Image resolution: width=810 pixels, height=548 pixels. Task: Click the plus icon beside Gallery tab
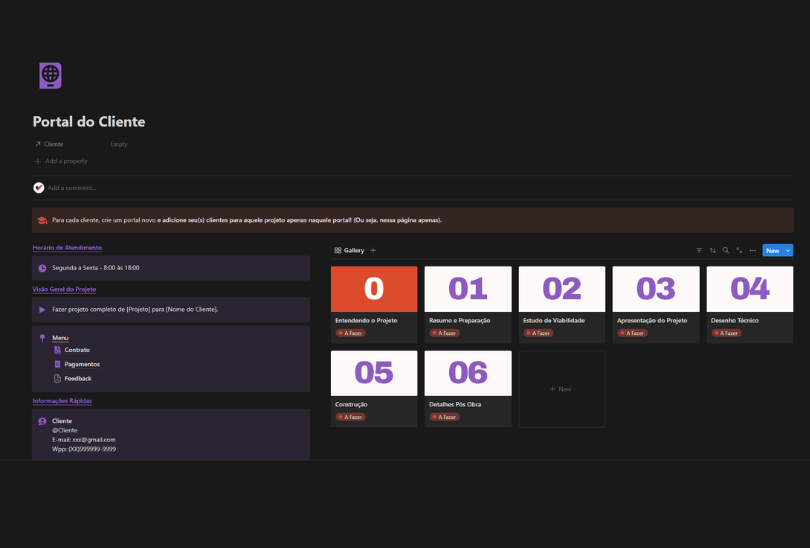coord(373,250)
